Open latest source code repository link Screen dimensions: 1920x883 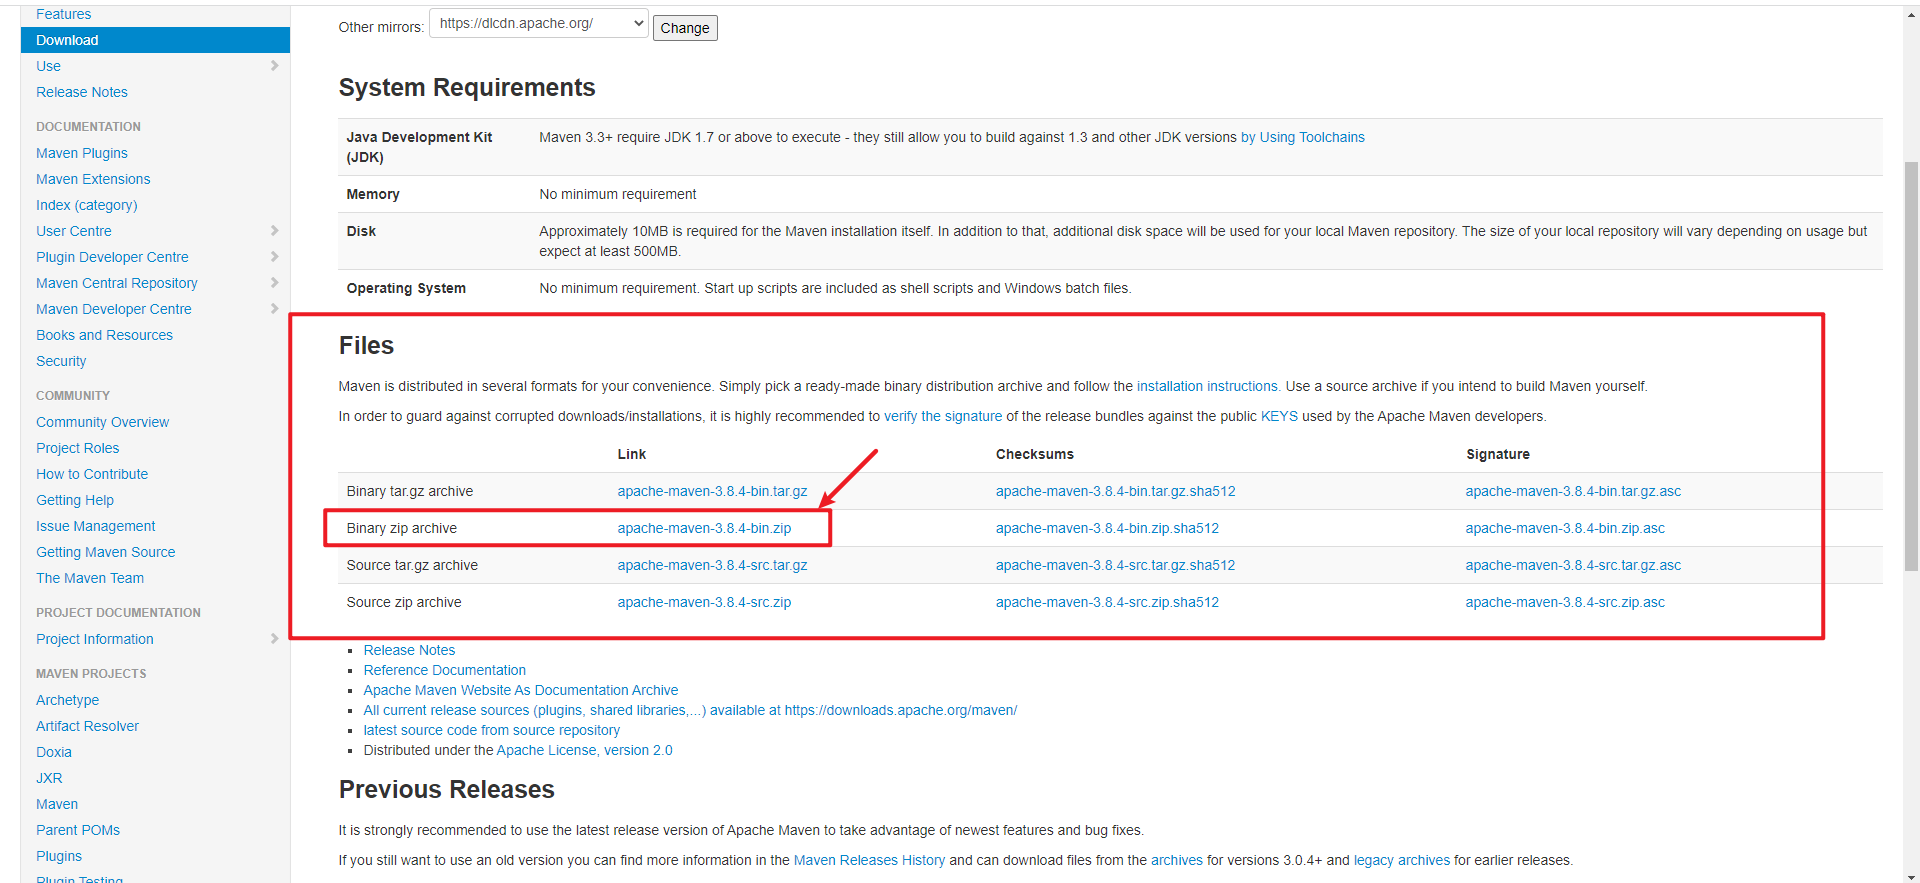point(491,730)
